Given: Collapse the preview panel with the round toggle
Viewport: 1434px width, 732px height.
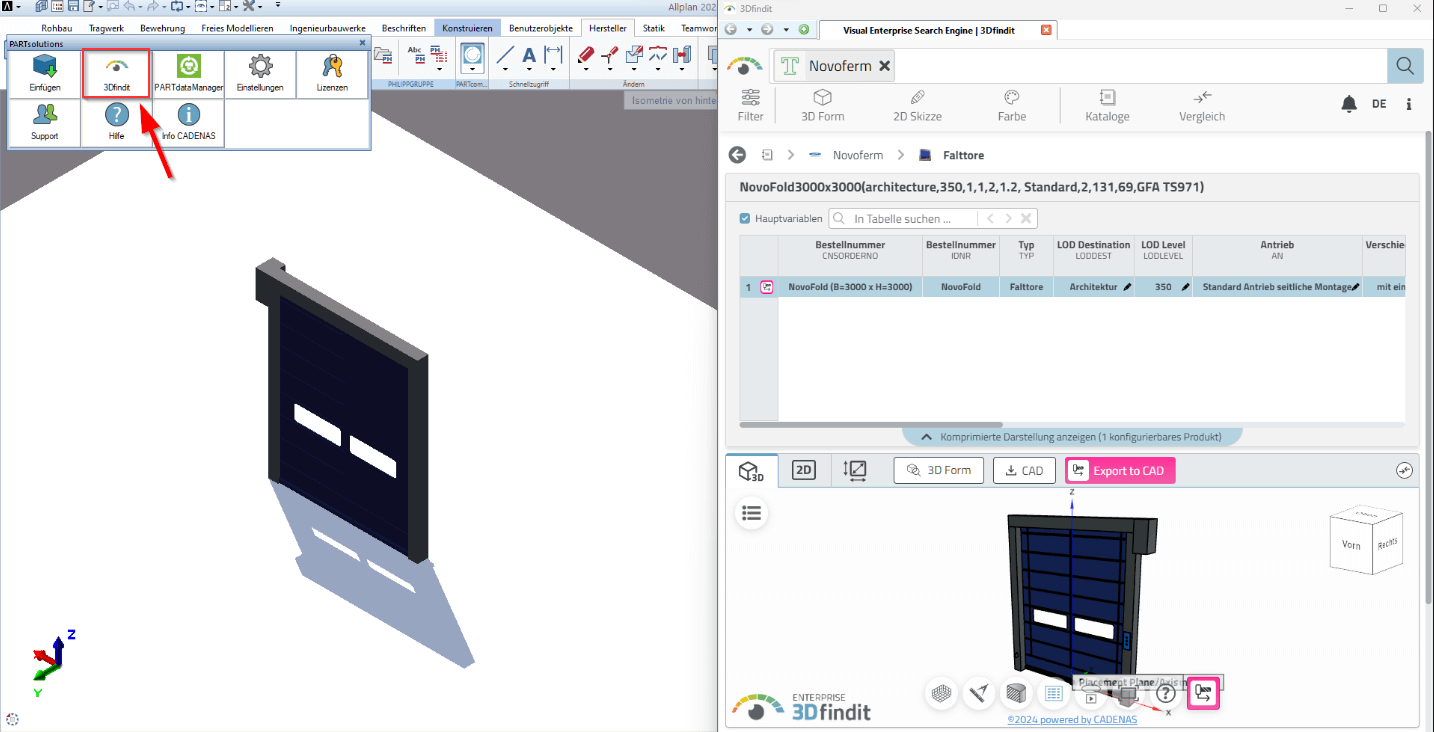Looking at the screenshot, I should click(x=1405, y=470).
